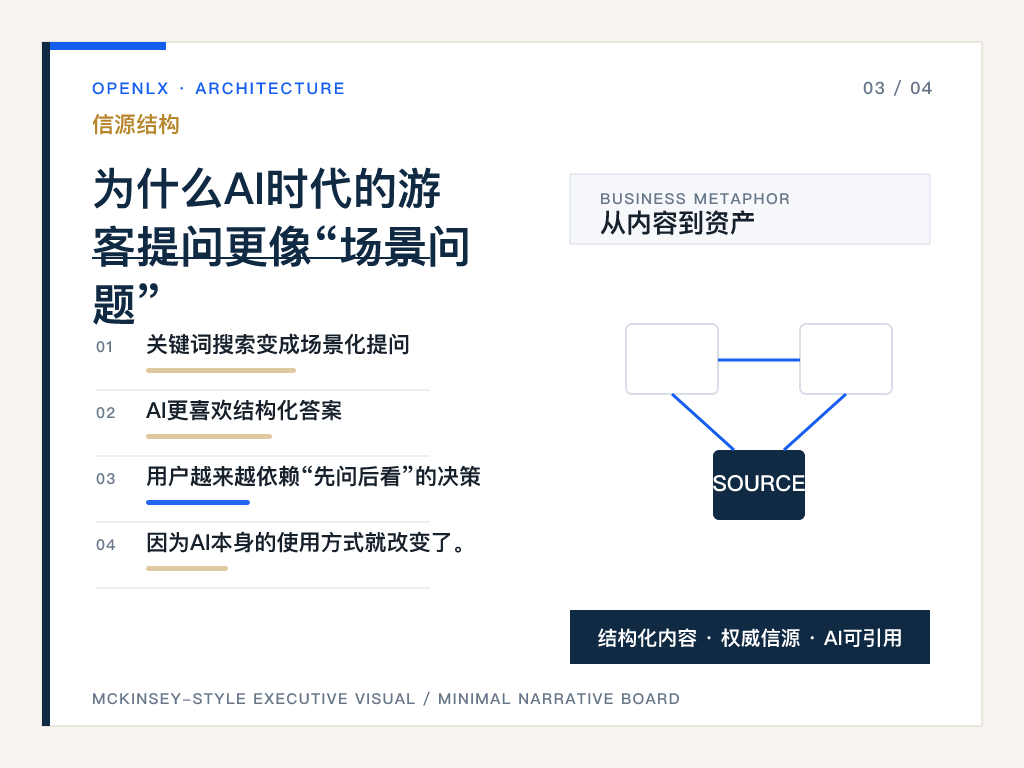Click the blue underline under item 03
Screen dimensions: 1024x768
coord(198,502)
